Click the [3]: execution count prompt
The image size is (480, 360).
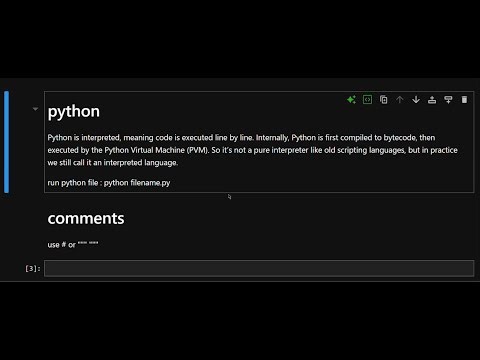[33, 268]
